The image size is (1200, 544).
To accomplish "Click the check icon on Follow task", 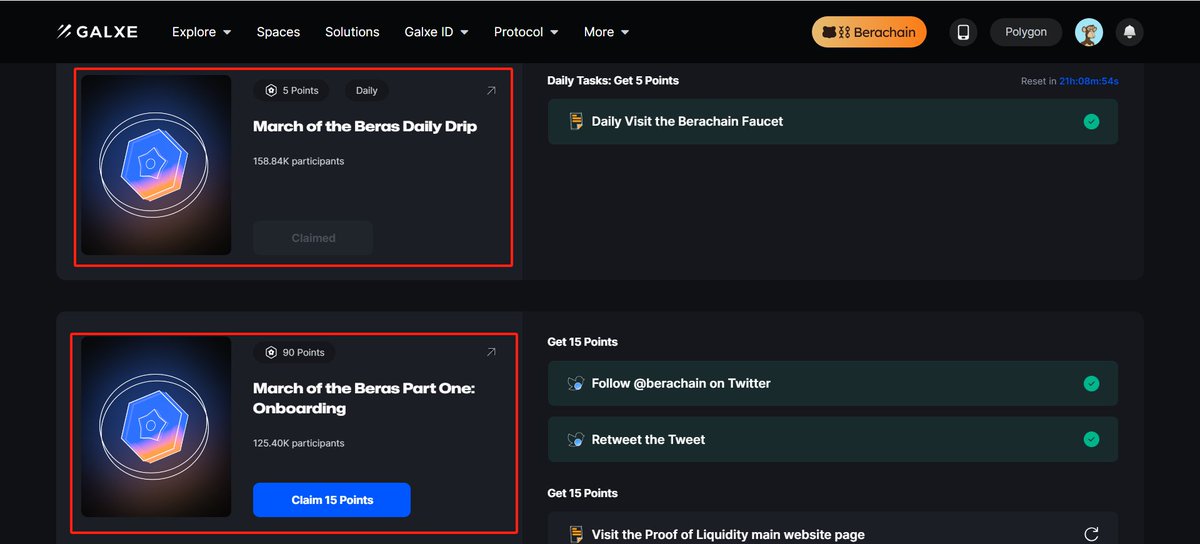I will pyautogui.click(x=1091, y=383).
